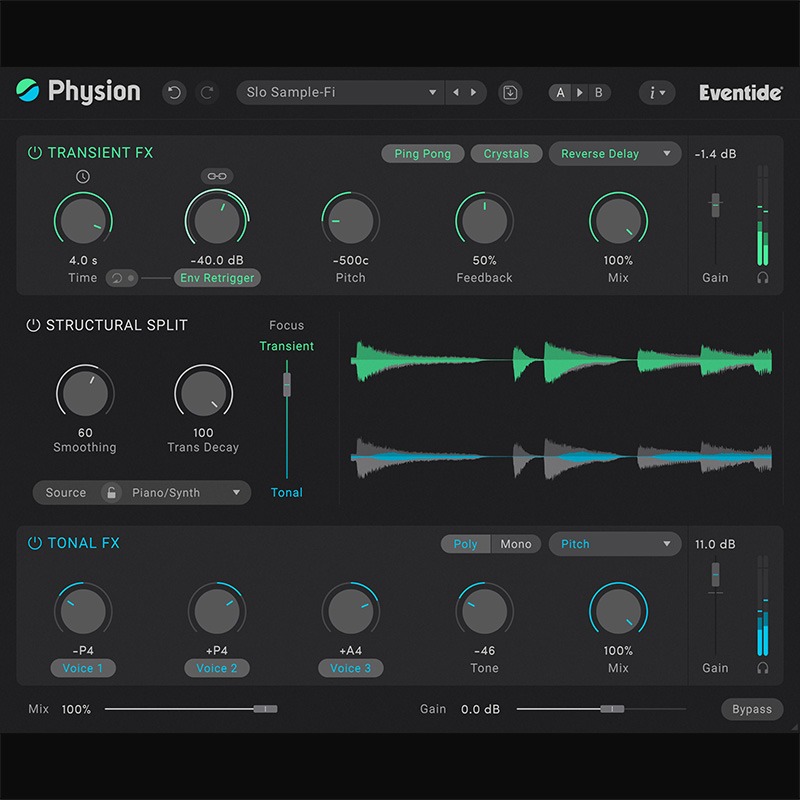
Task: Click the Transient Pitch knob
Action: tap(351, 220)
